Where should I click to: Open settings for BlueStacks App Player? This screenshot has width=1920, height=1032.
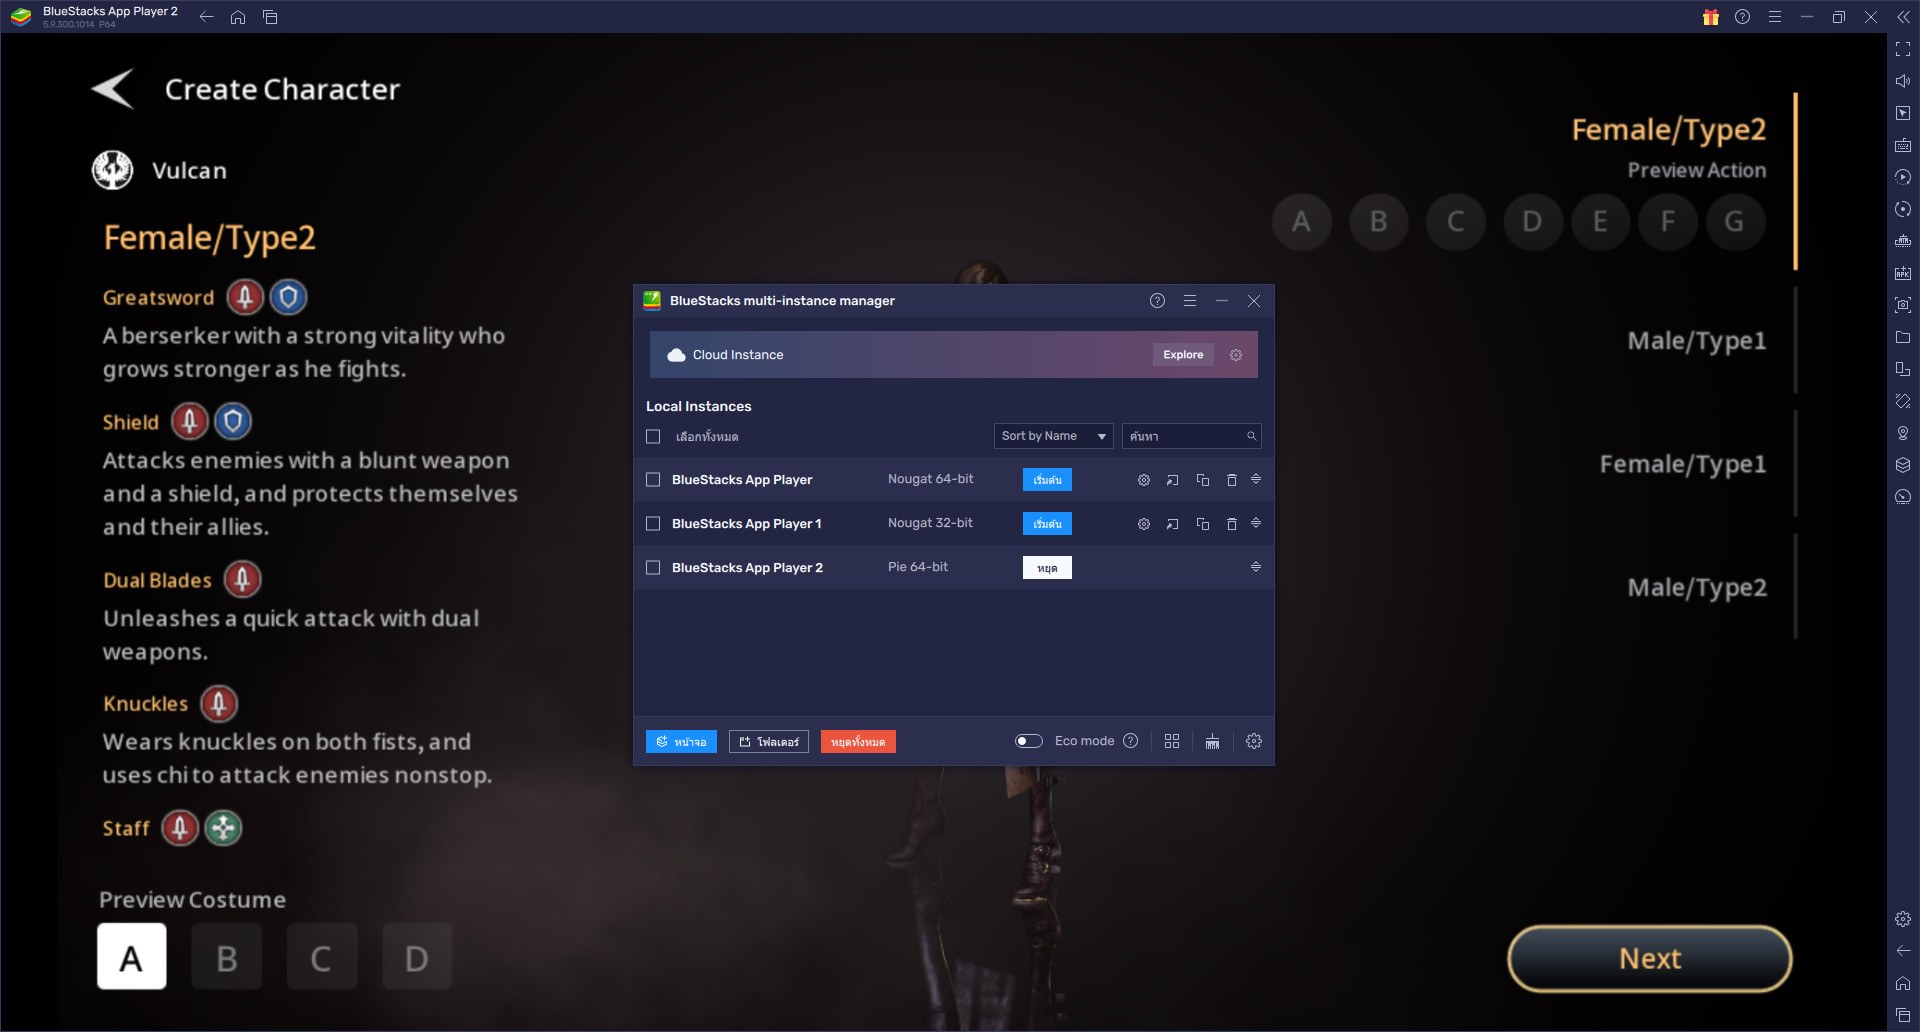(x=1144, y=480)
